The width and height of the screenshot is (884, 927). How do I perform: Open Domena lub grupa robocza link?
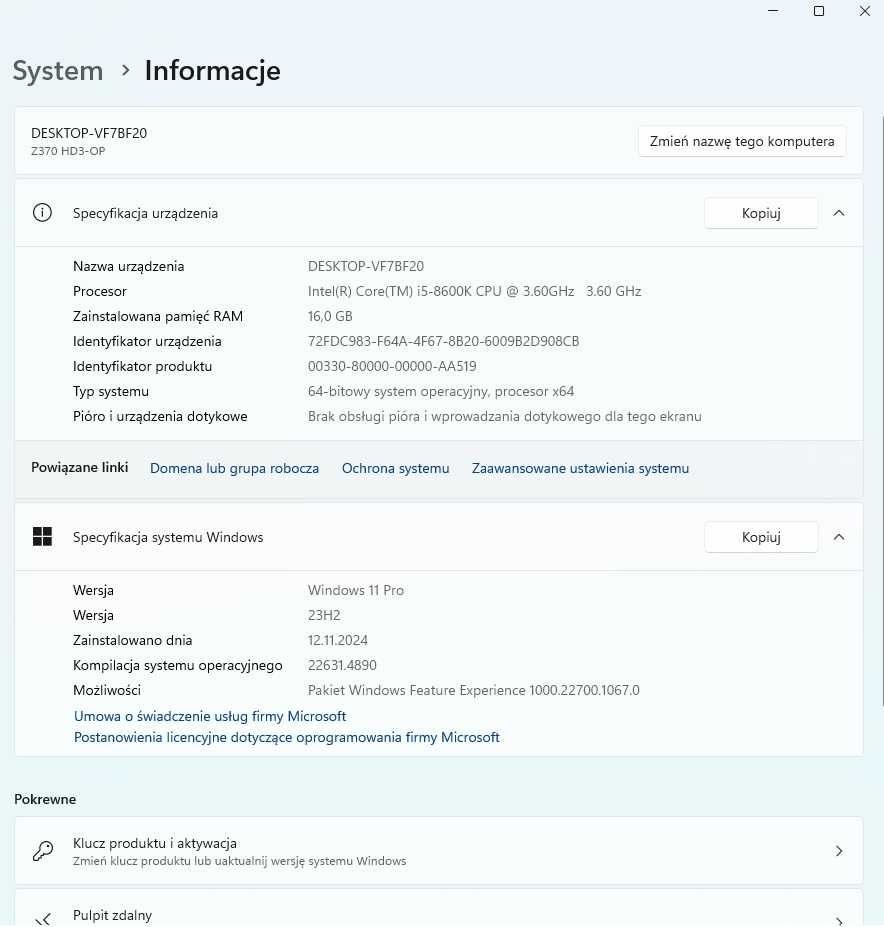(234, 468)
